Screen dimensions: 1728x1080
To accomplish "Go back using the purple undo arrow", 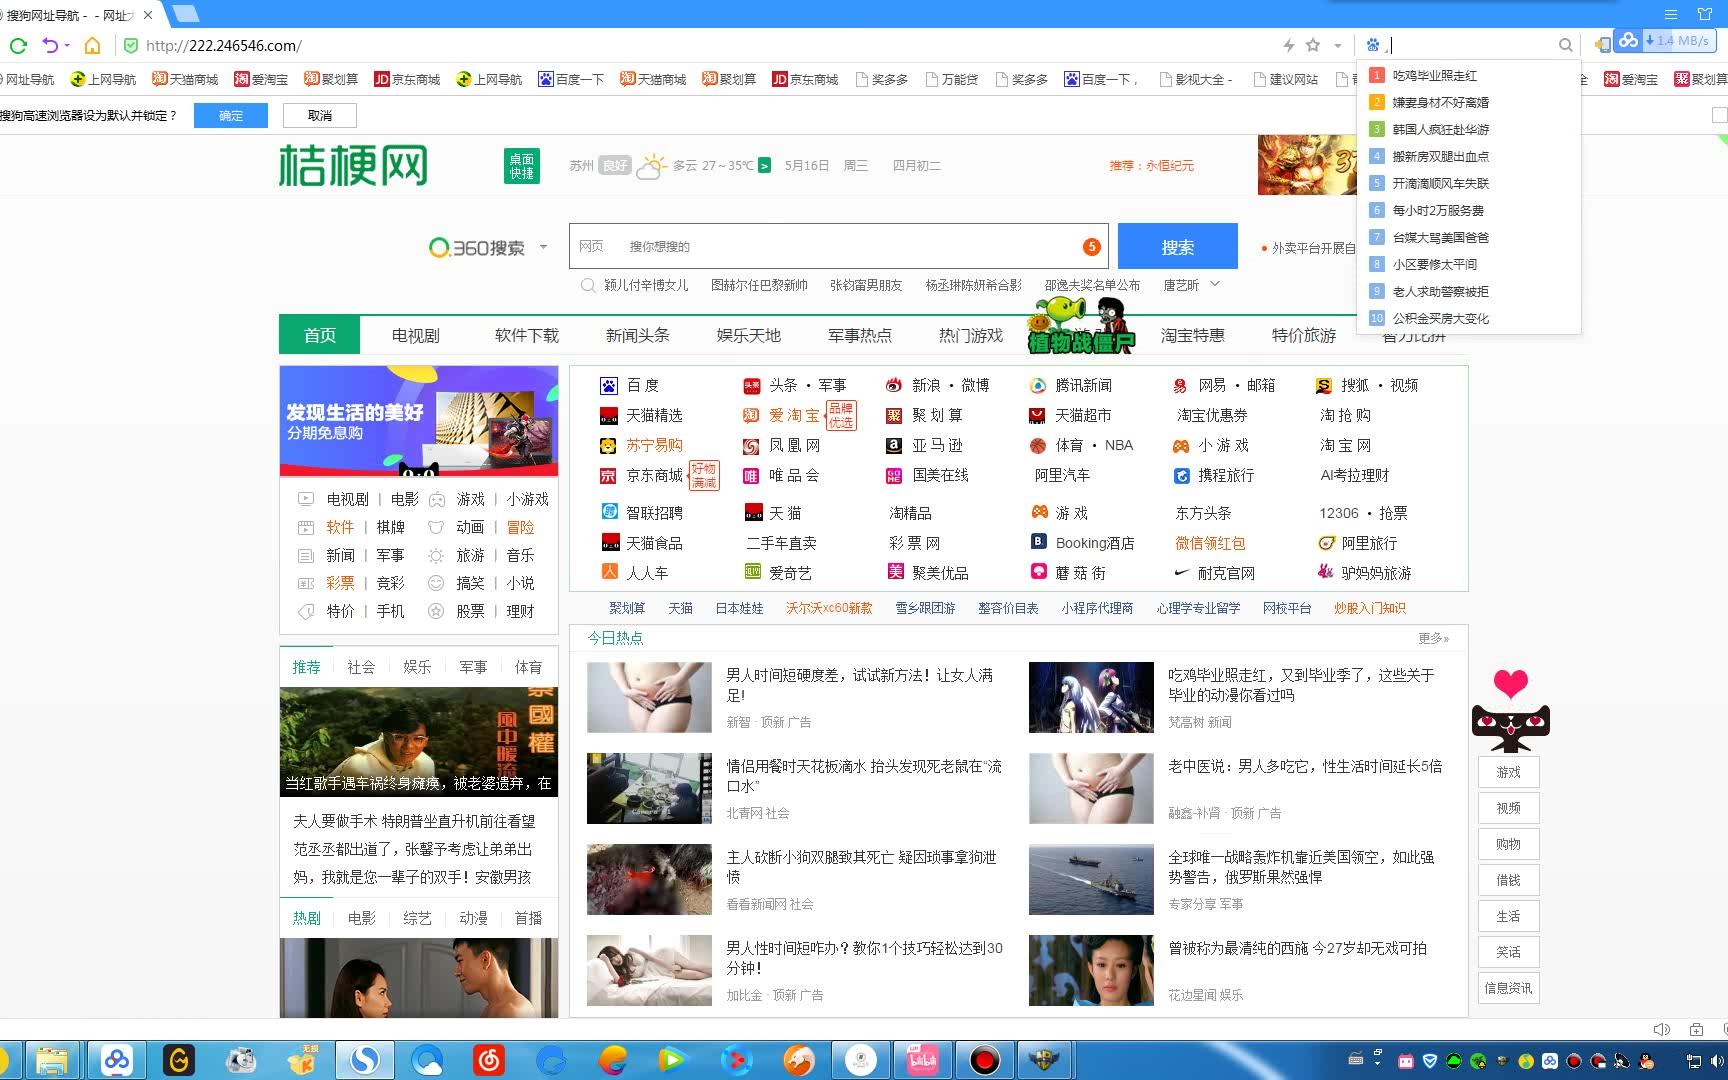I will tap(50, 45).
